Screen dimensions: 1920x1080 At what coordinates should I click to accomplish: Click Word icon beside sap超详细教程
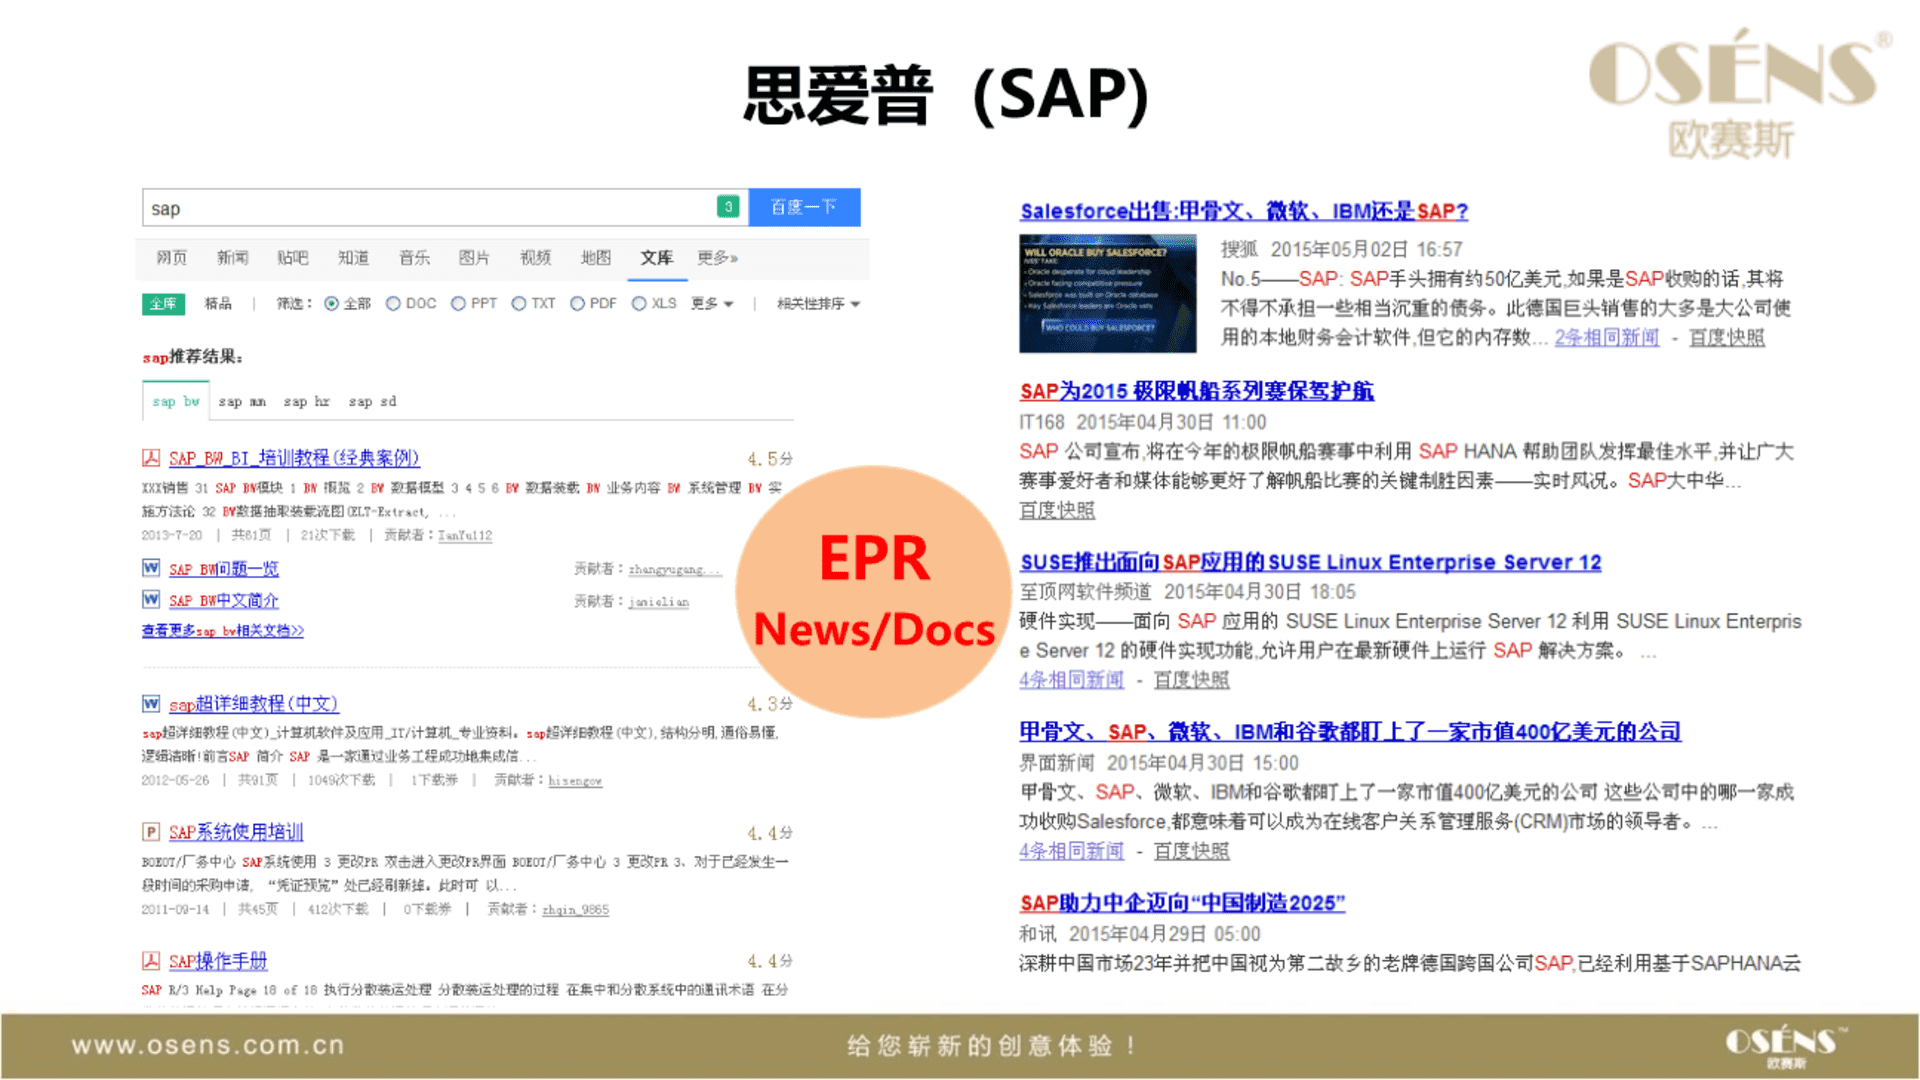pos(151,704)
